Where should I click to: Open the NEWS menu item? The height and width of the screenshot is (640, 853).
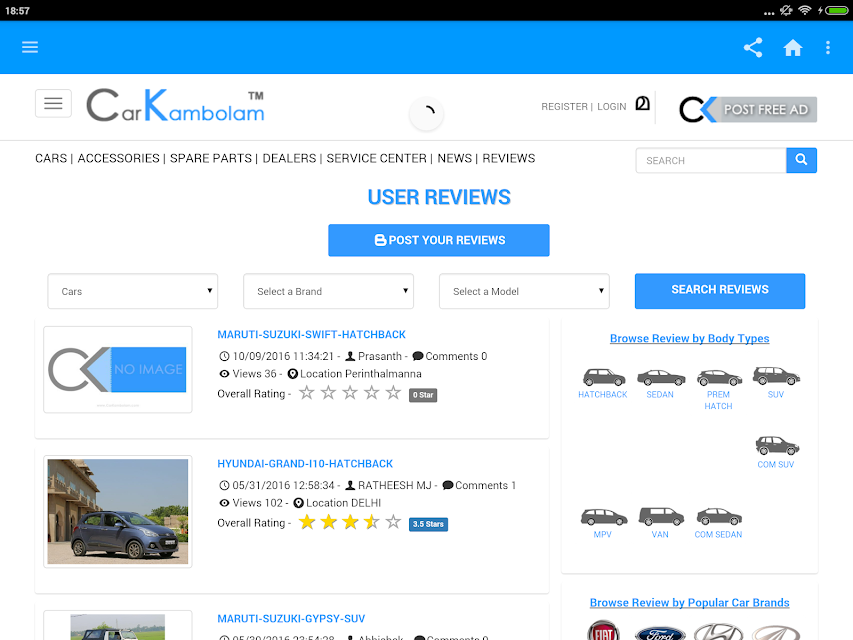click(455, 158)
